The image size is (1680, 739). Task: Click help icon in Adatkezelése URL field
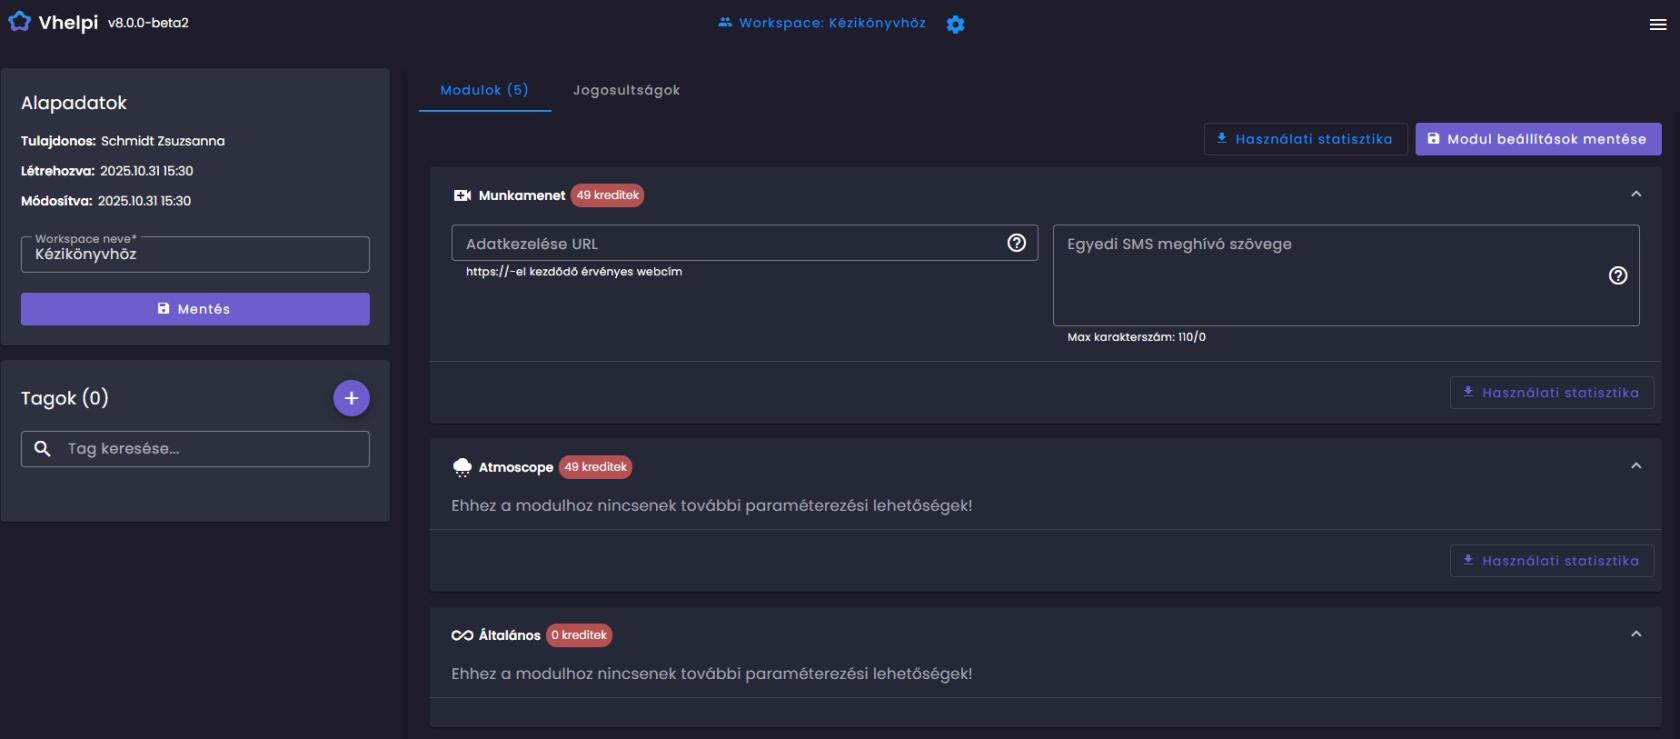(1016, 243)
